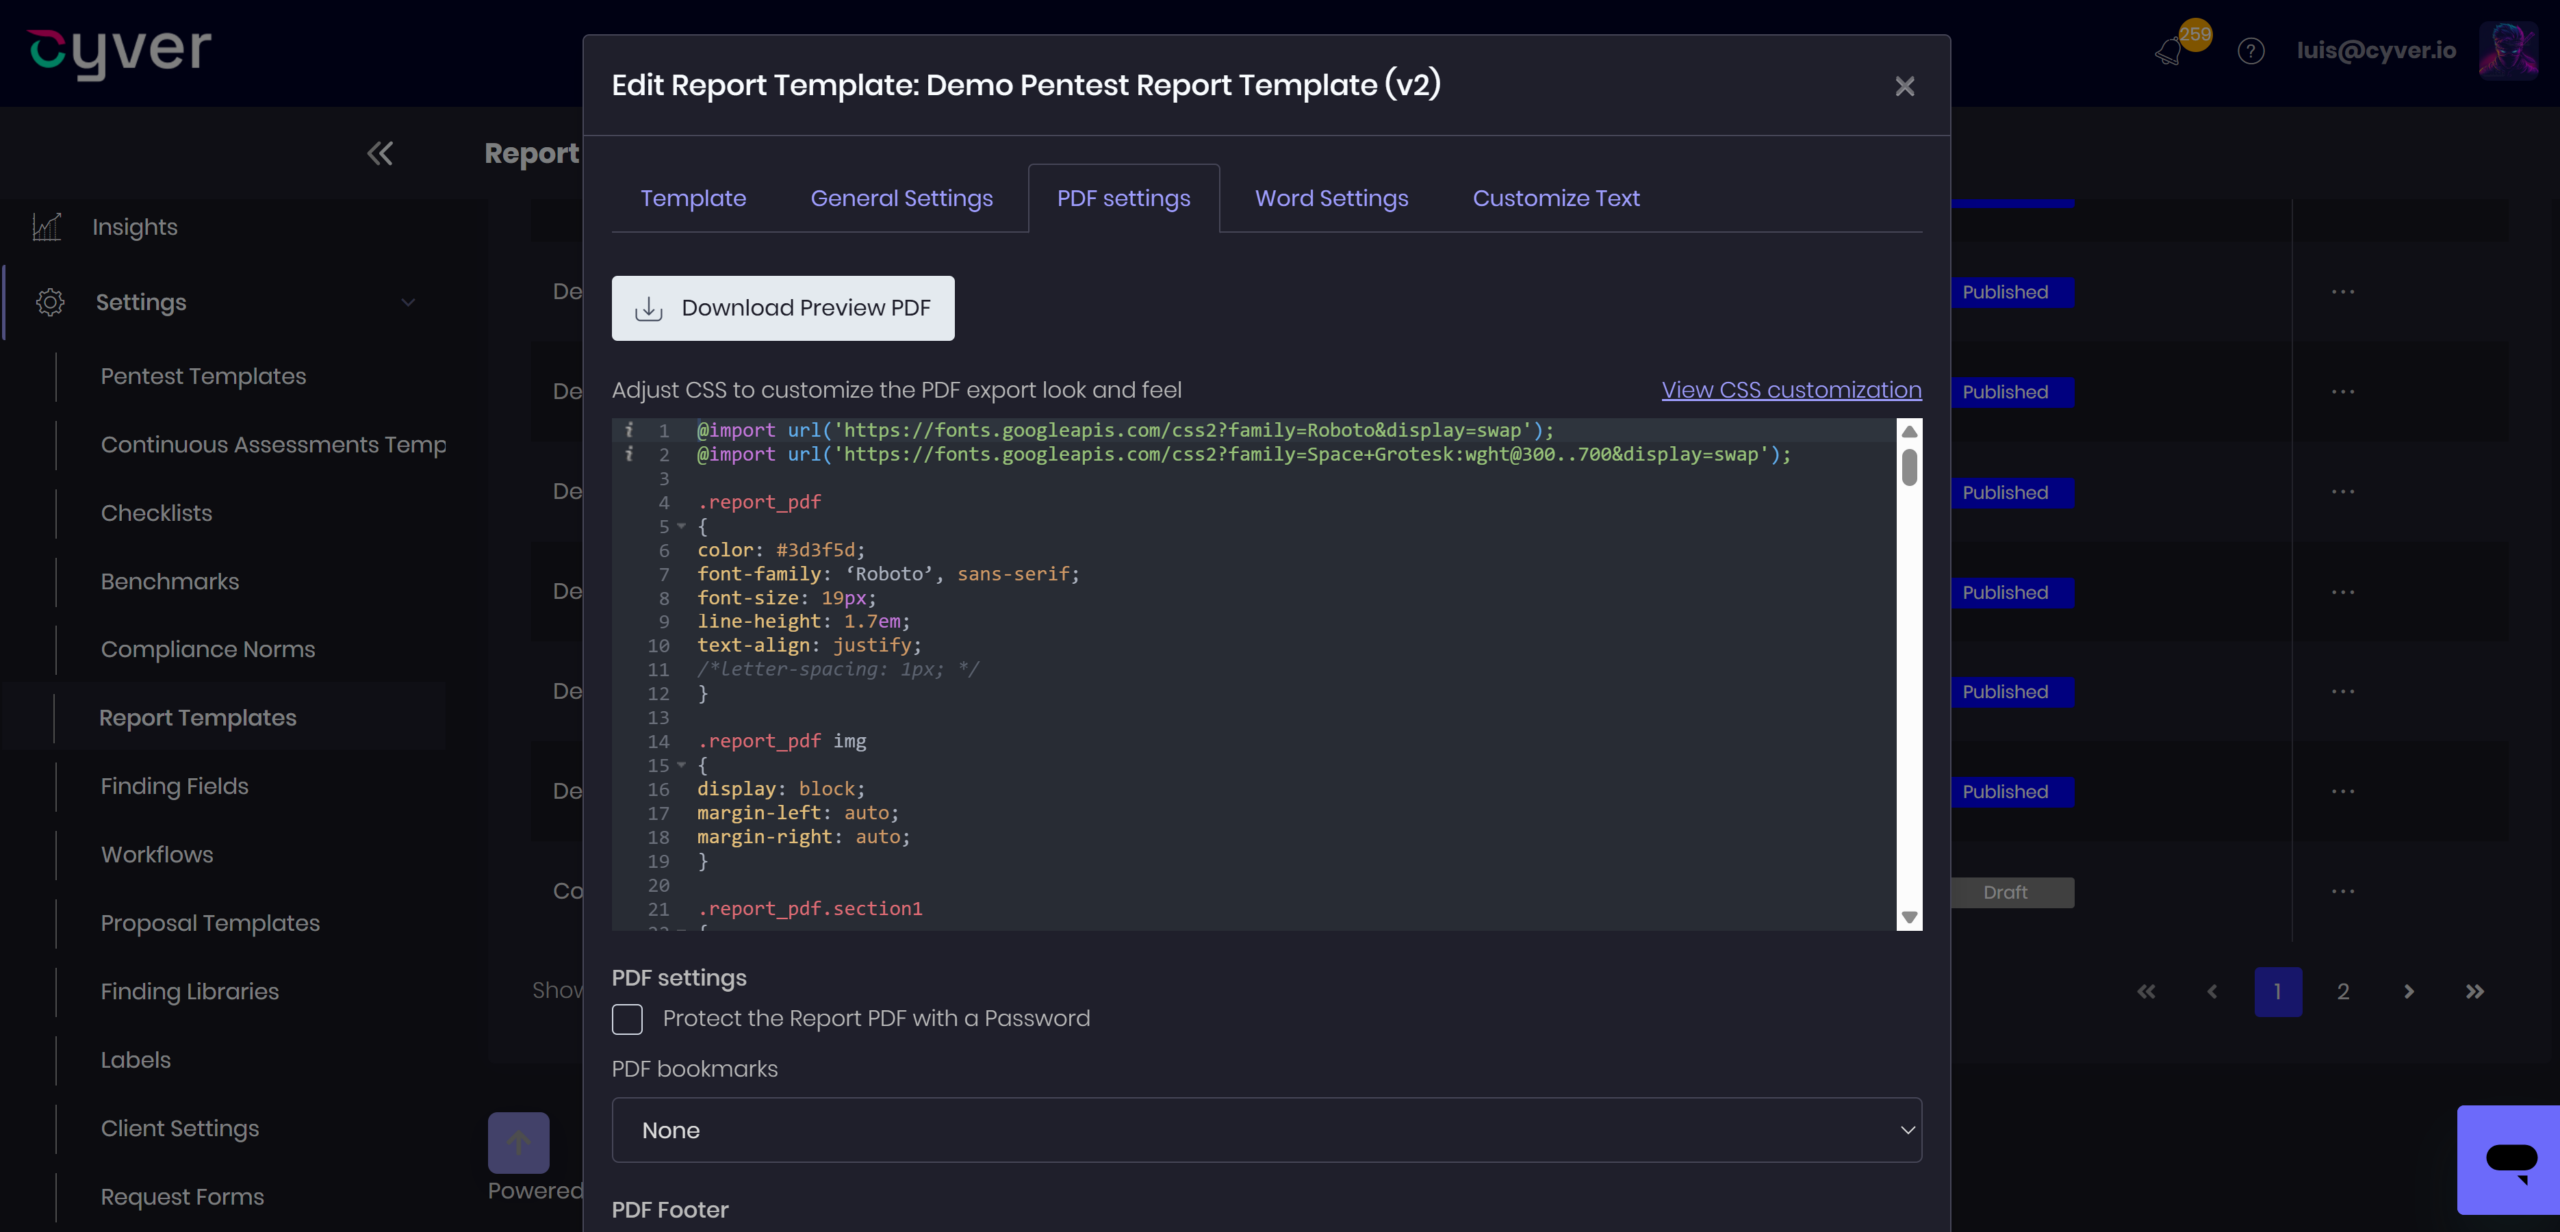Image resolution: width=2560 pixels, height=1232 pixels.
Task: Open the PDF bookmarks dropdown
Action: (1266, 1130)
